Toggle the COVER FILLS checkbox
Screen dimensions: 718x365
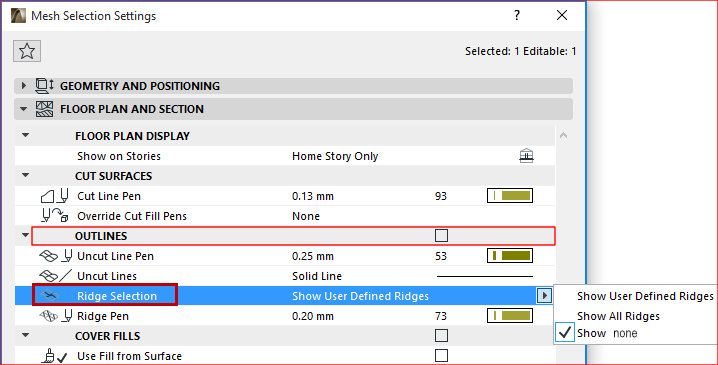[x=441, y=335]
